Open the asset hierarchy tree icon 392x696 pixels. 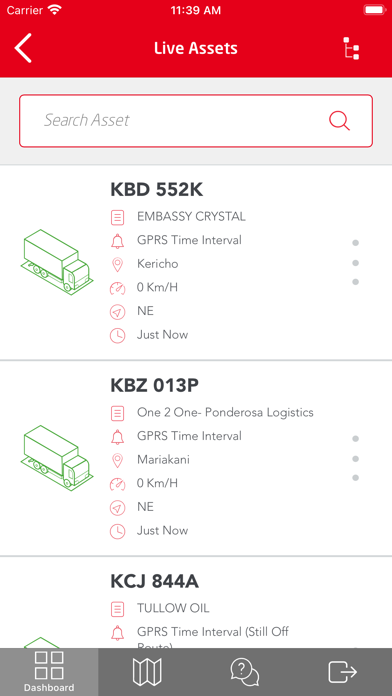(x=351, y=48)
